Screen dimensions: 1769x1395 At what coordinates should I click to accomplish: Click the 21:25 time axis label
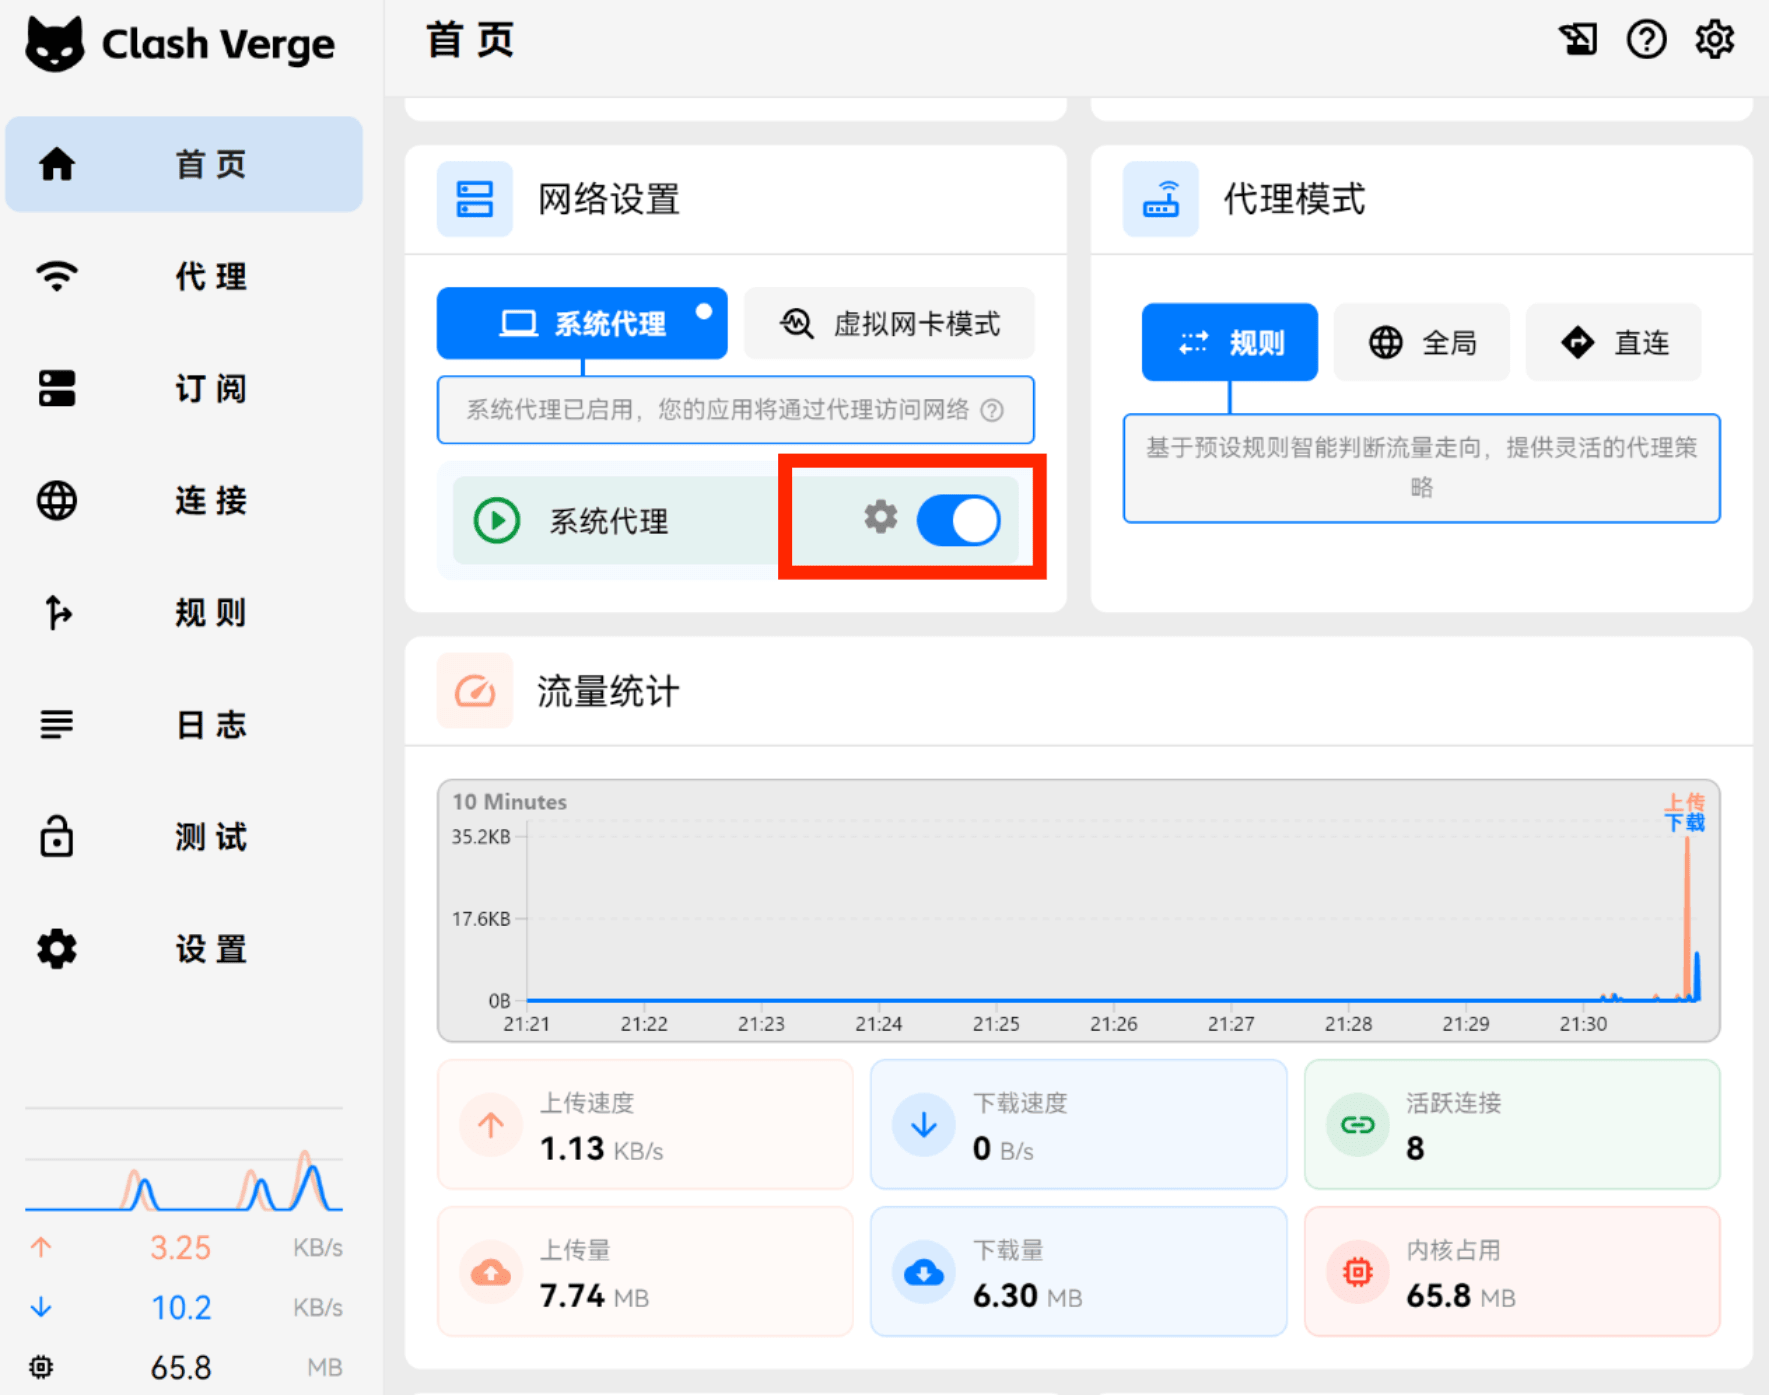[996, 1024]
